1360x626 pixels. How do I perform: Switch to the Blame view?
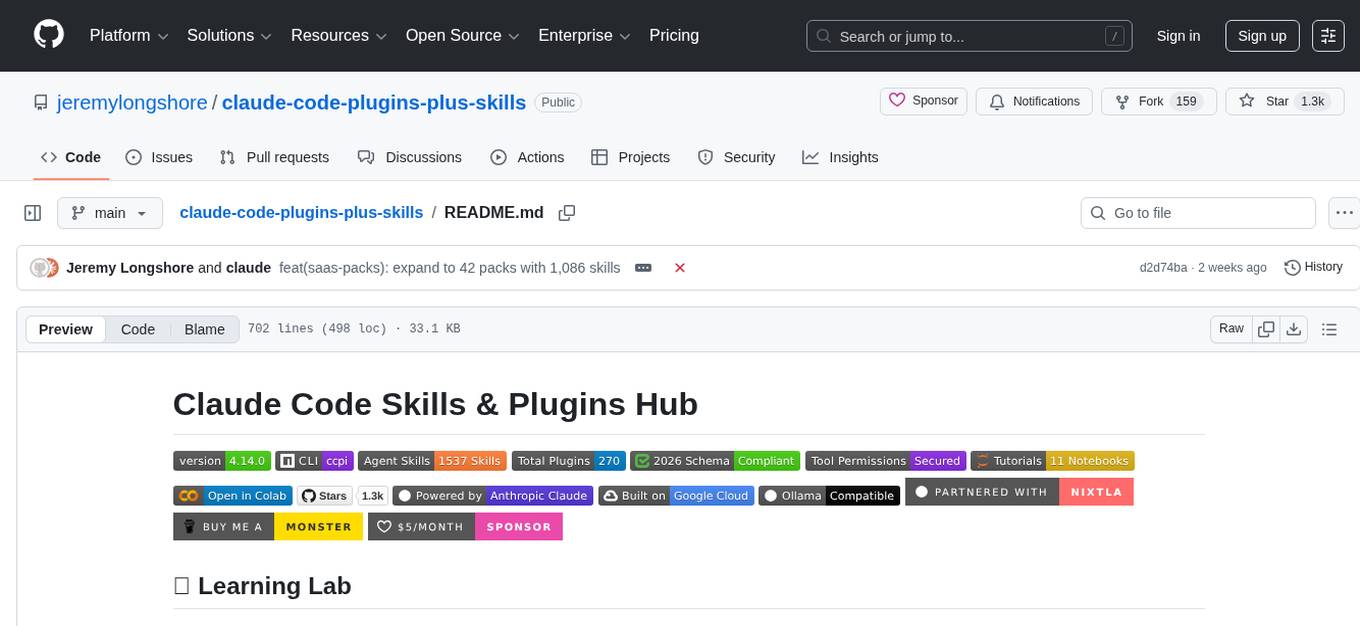pos(204,329)
